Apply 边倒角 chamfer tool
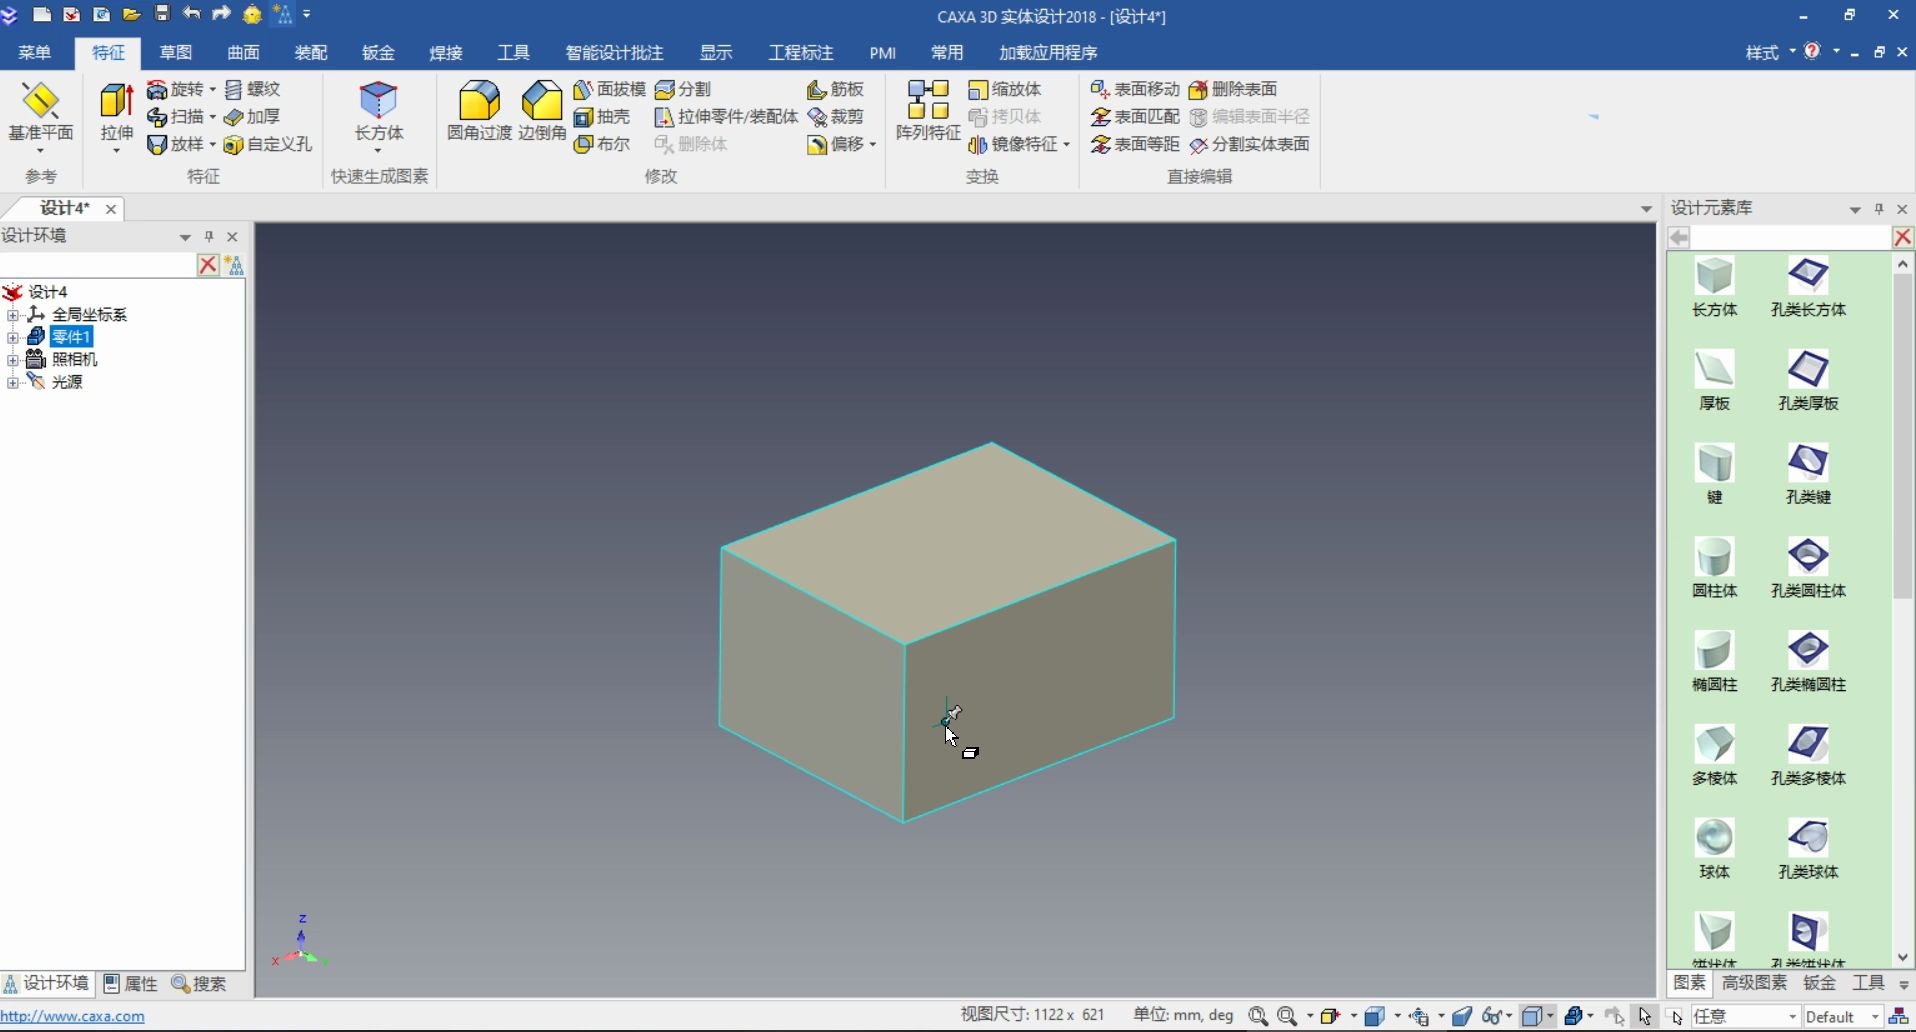 (542, 112)
